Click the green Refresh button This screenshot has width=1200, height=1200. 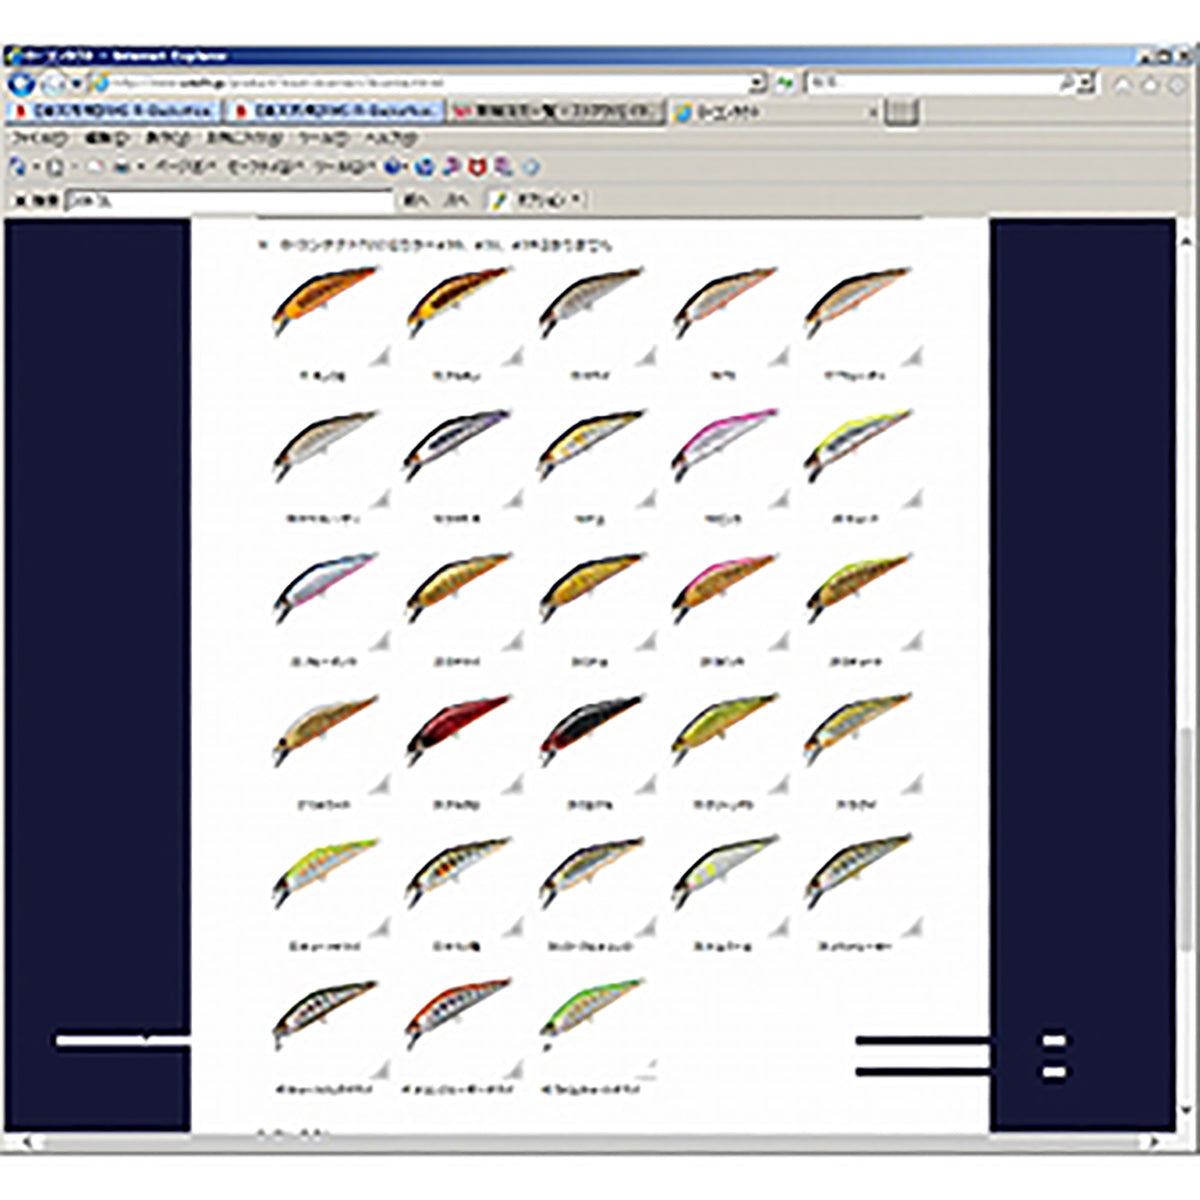click(785, 84)
